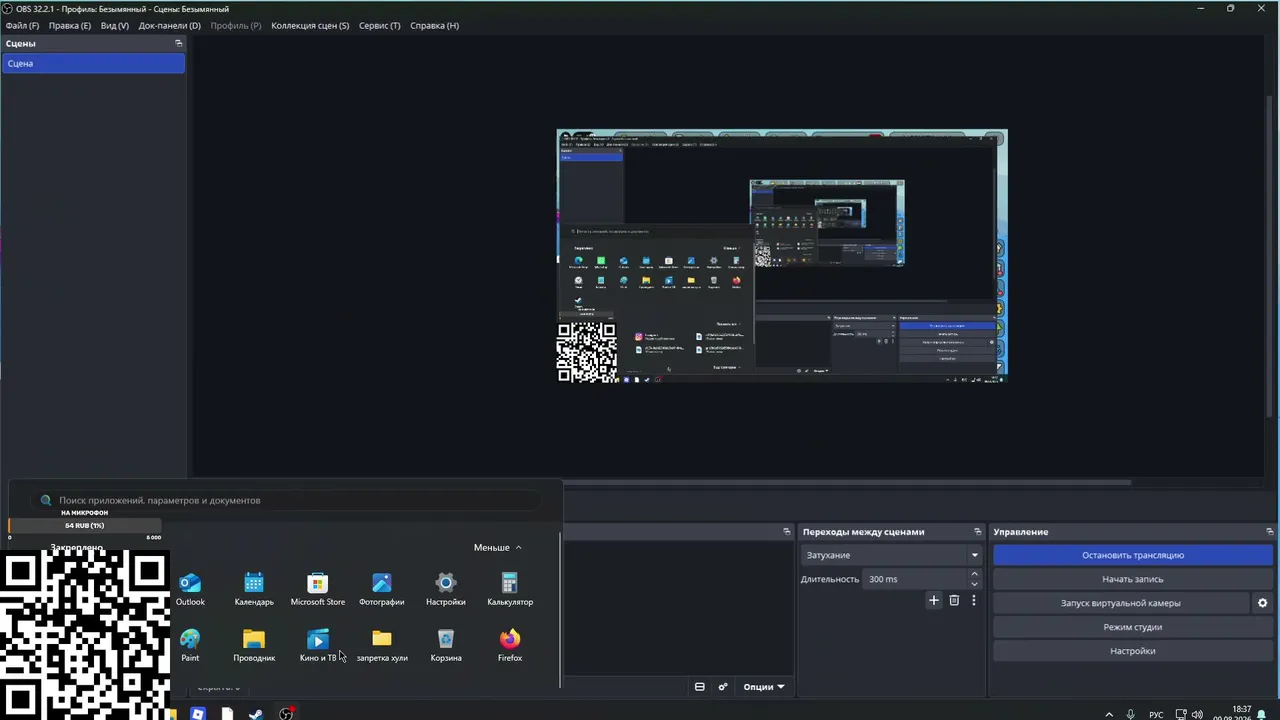
Task: Show hidden tray icons chevron
Action: click(1109, 714)
